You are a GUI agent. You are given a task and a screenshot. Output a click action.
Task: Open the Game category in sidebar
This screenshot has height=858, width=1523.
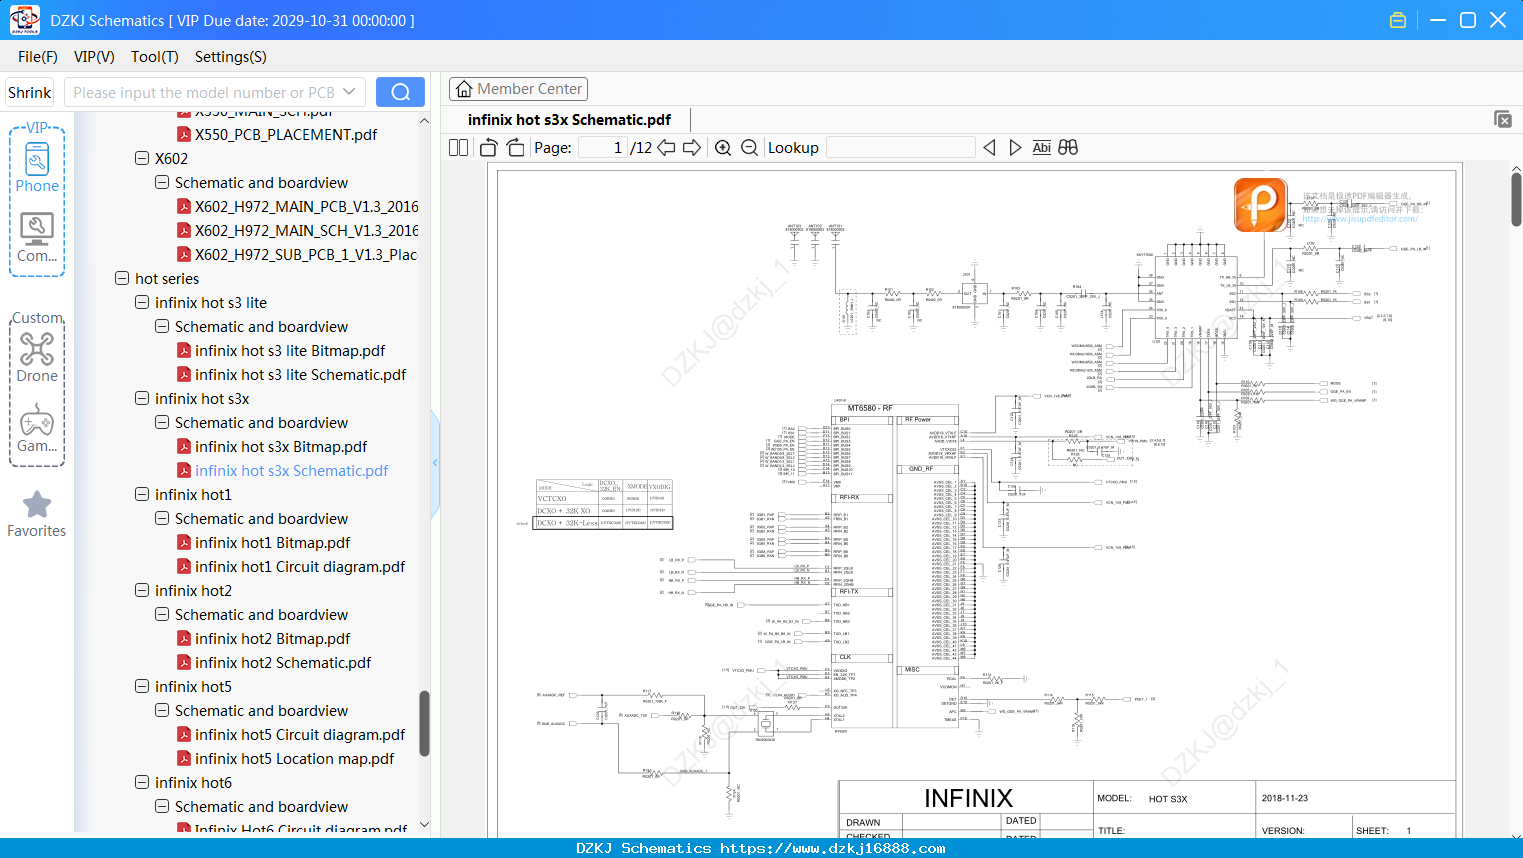click(37, 428)
